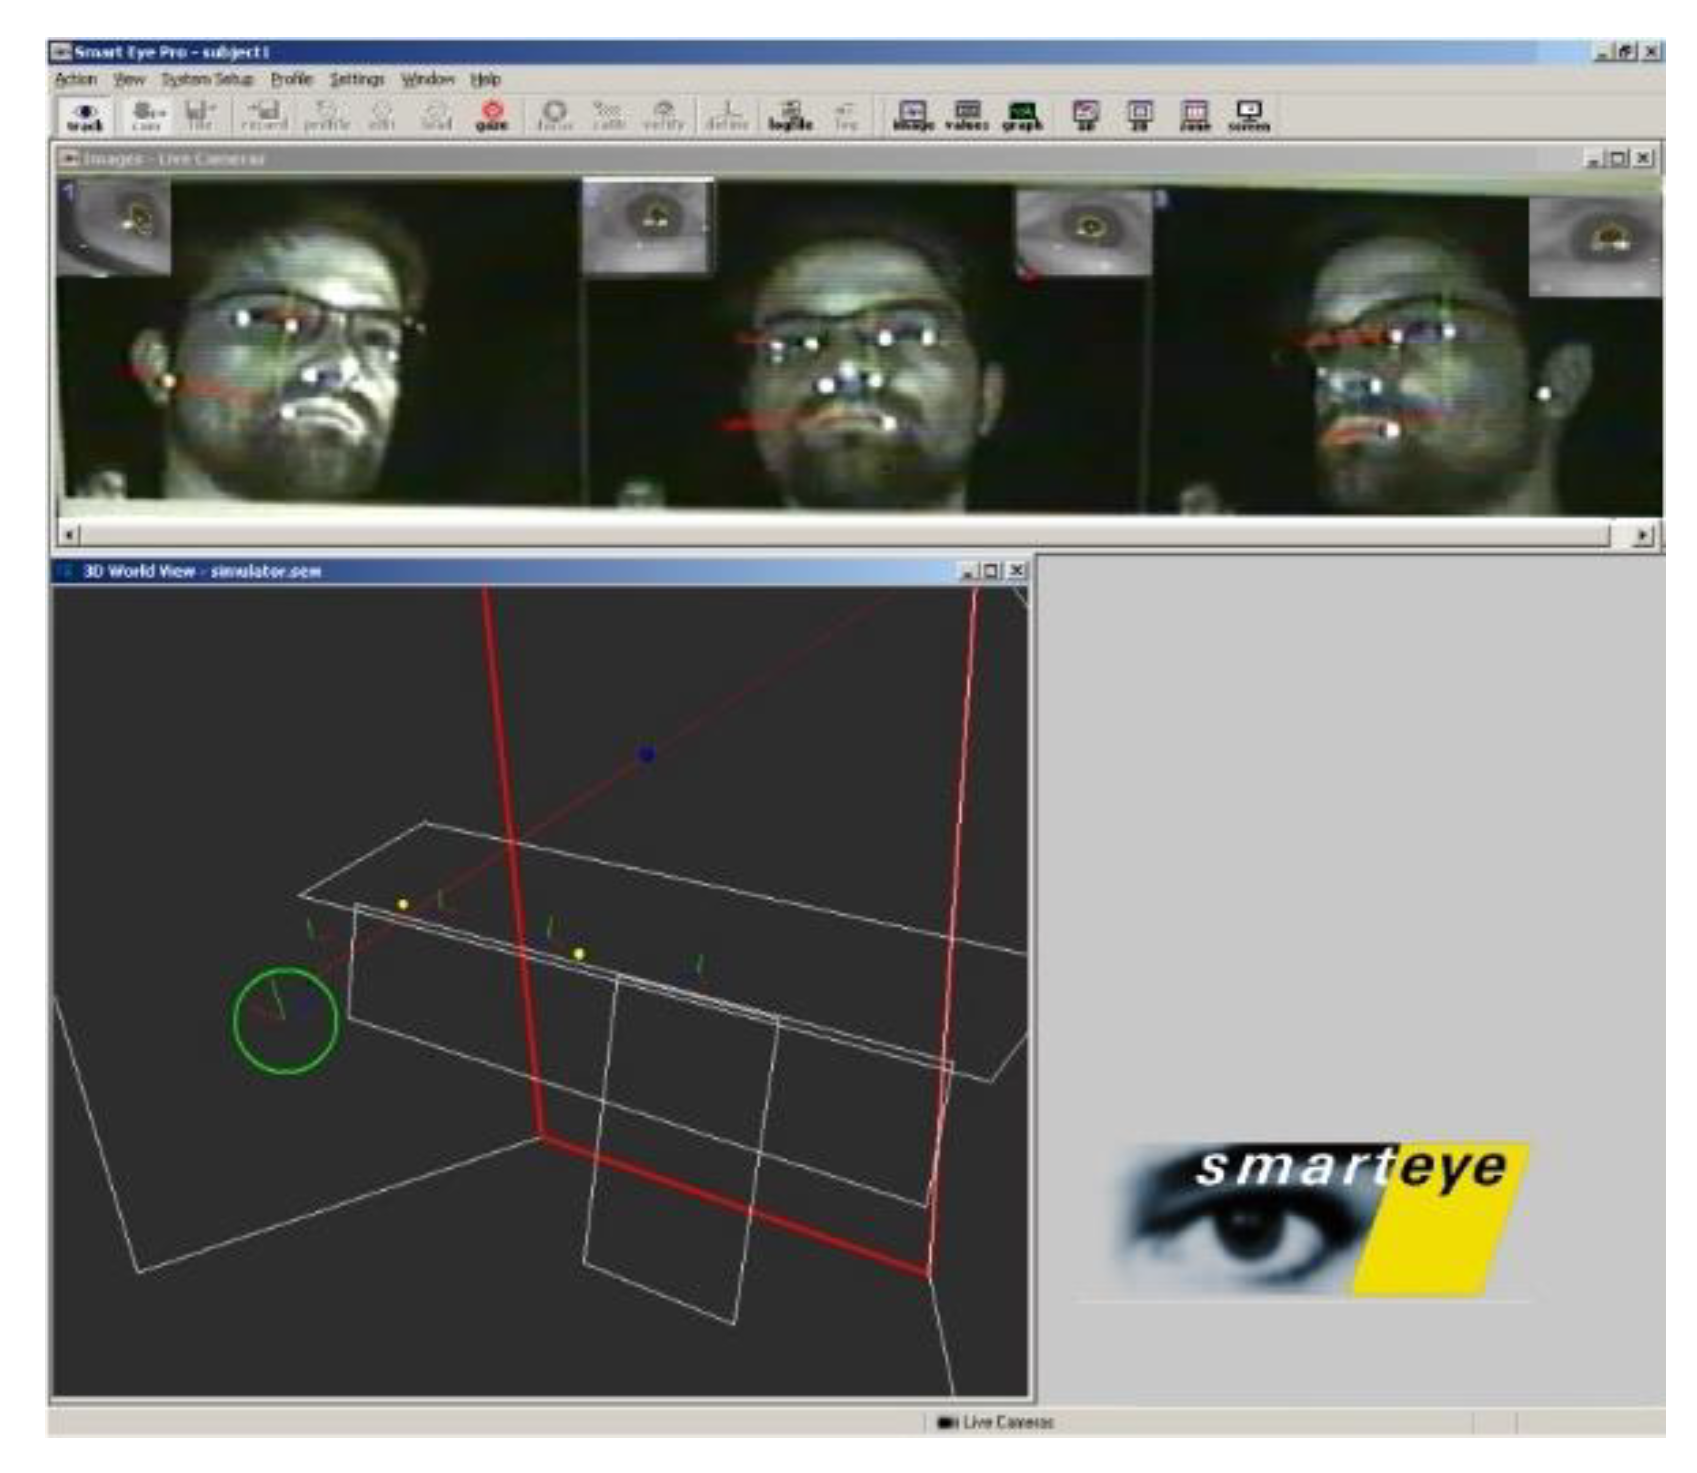The image size is (1697, 1473).
Task: Open the Action menu
Action: point(75,79)
